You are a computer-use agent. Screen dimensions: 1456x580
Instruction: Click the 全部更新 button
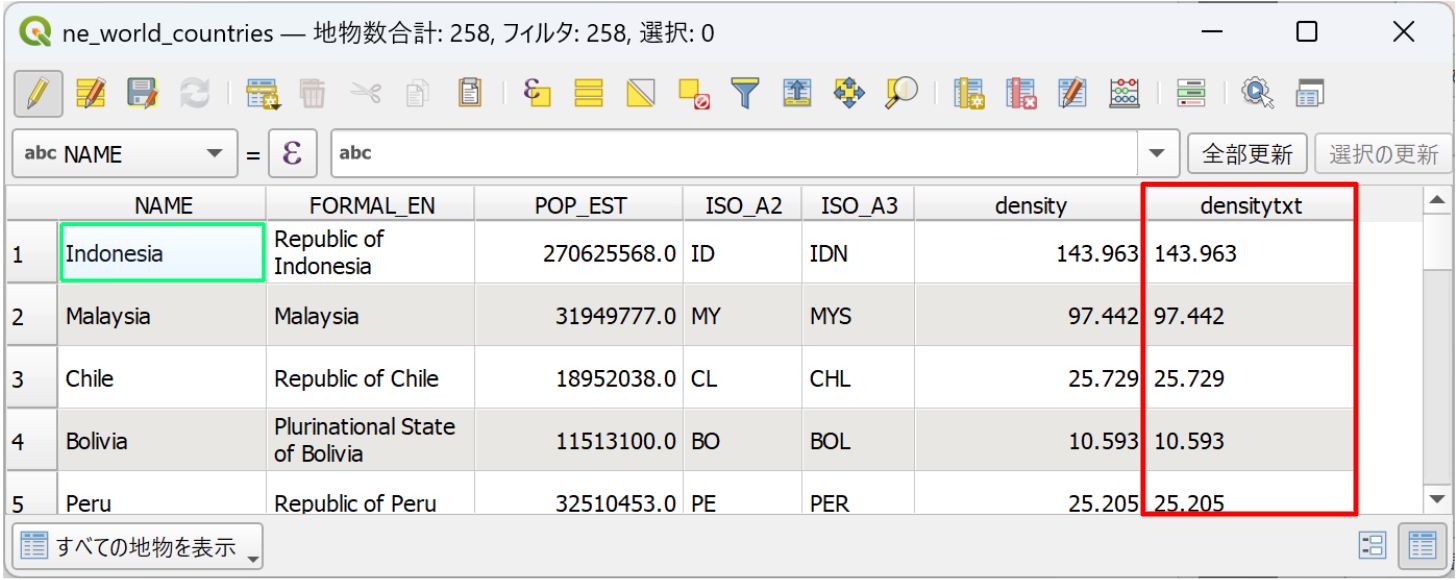(1247, 154)
